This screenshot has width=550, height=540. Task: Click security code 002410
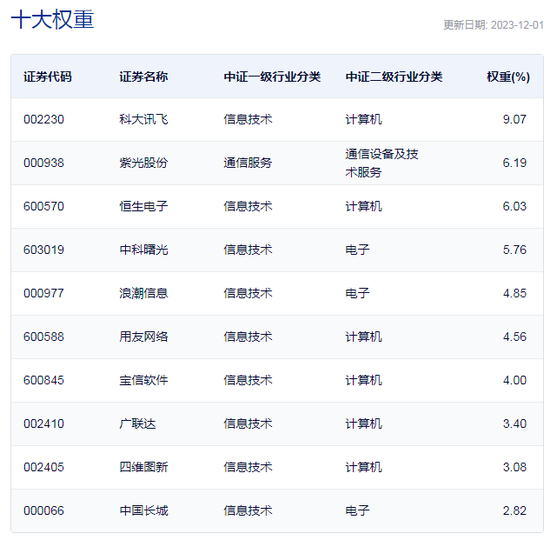[x=44, y=424]
